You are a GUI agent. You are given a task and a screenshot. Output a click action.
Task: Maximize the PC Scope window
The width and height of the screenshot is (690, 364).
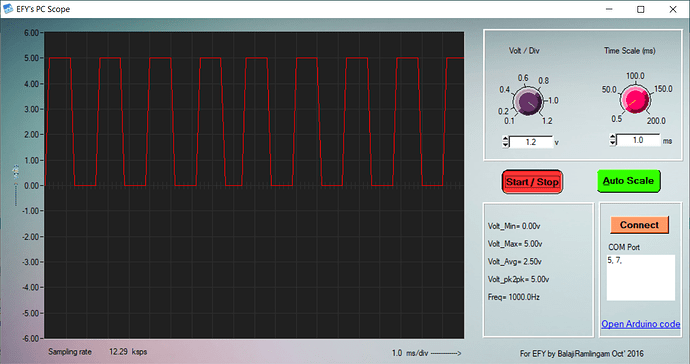point(641,9)
